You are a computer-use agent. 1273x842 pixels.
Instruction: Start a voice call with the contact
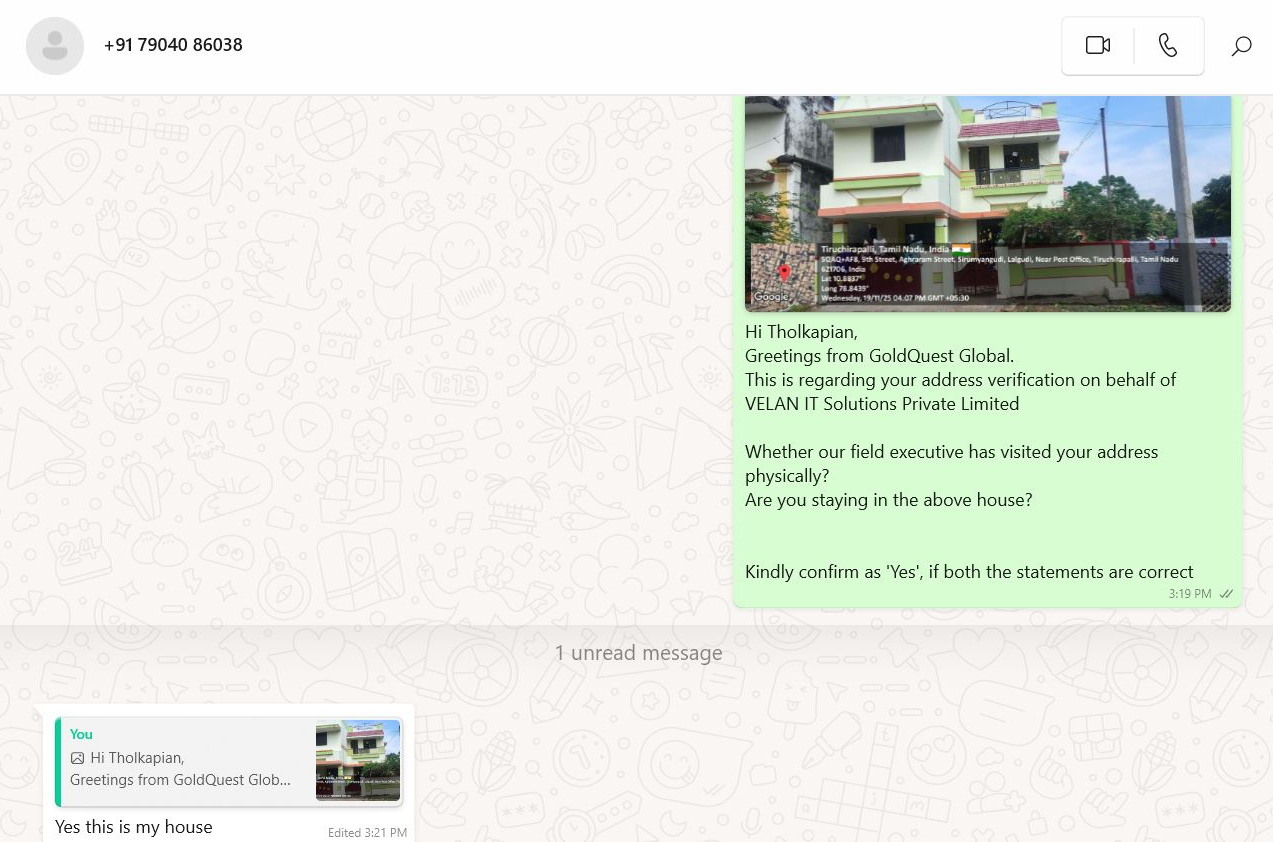click(1168, 45)
